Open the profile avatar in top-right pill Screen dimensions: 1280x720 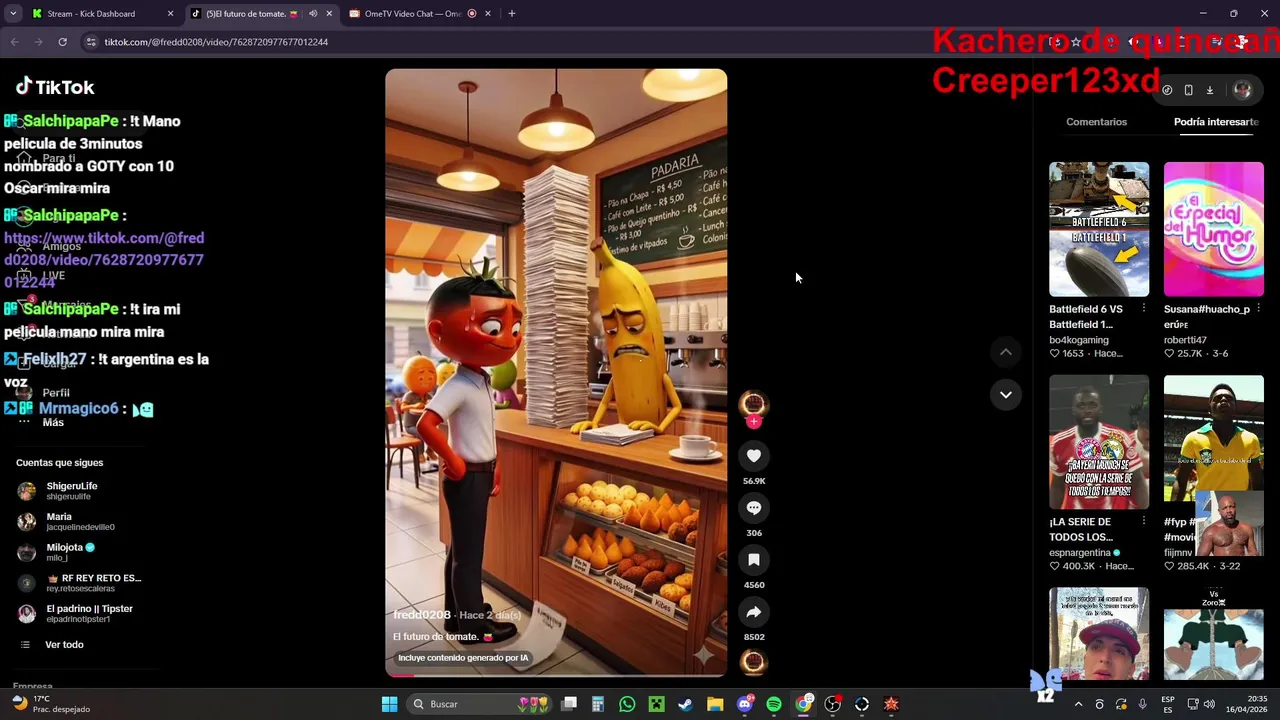[1242, 90]
